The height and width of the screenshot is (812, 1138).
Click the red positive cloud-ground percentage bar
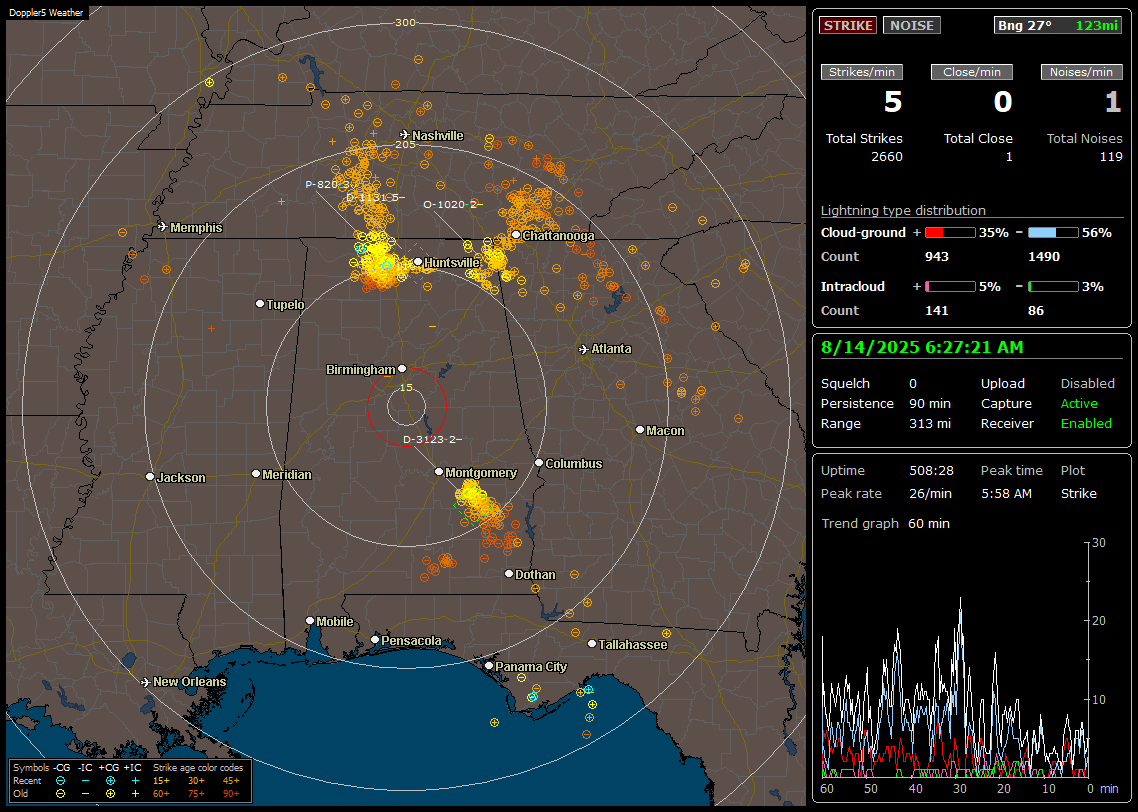pyautogui.click(x=950, y=233)
